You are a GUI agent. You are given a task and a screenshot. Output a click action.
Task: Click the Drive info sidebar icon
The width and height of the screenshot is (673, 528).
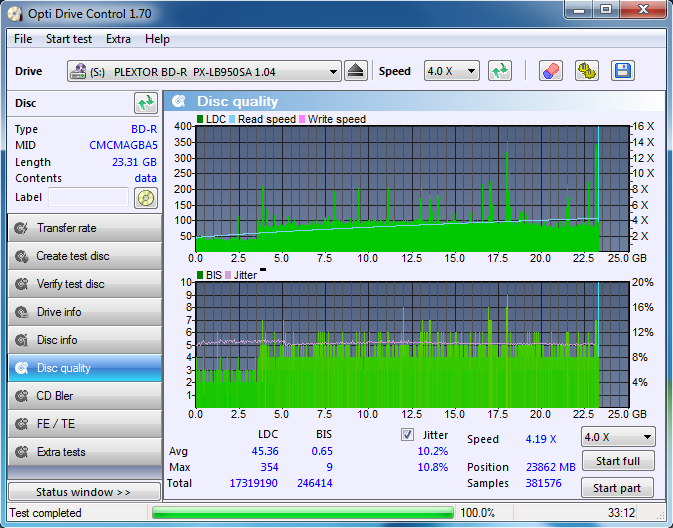(x=21, y=312)
